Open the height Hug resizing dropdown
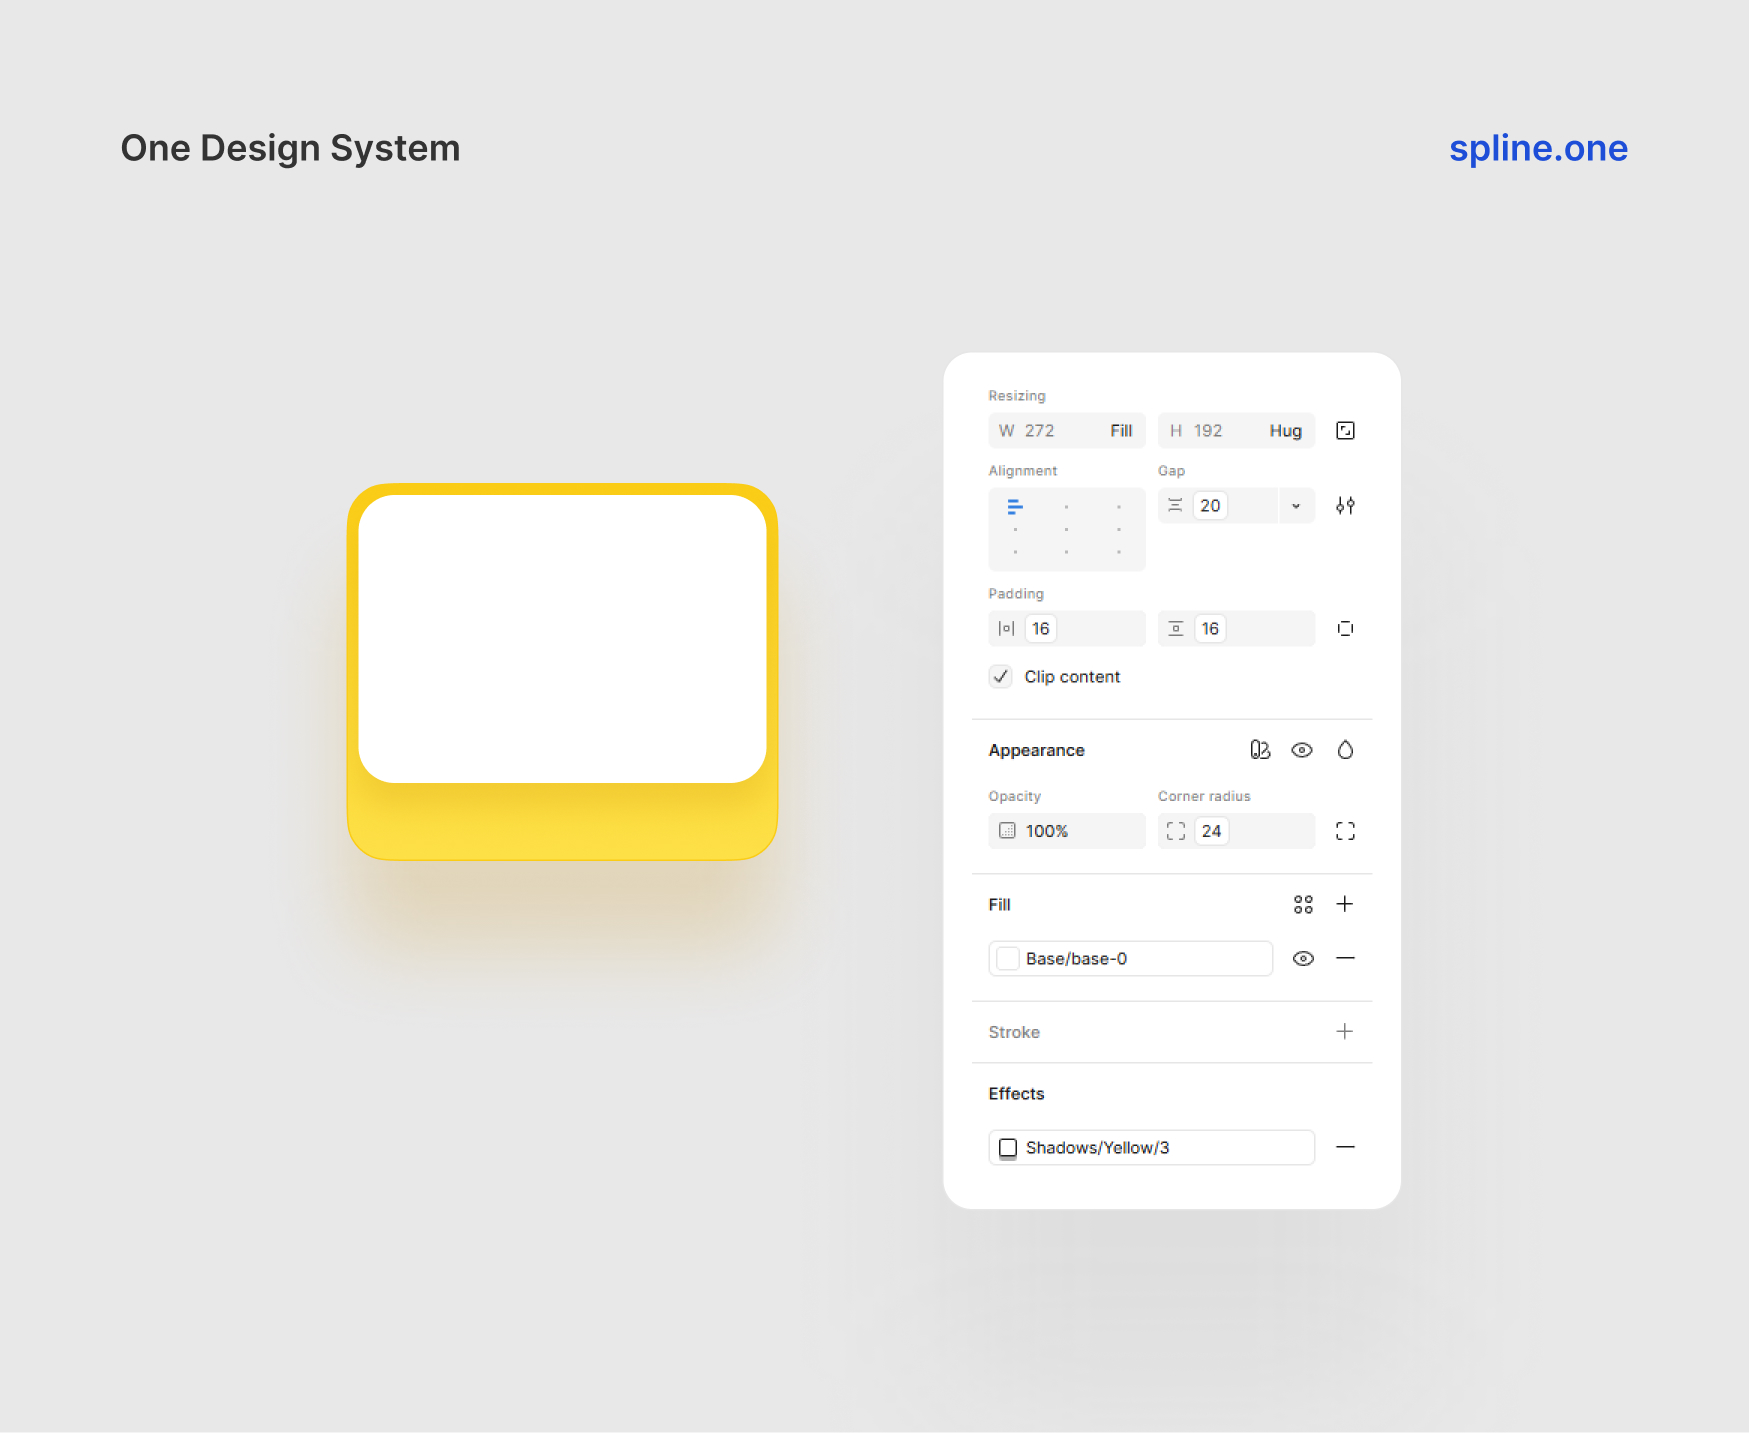 (x=1285, y=431)
